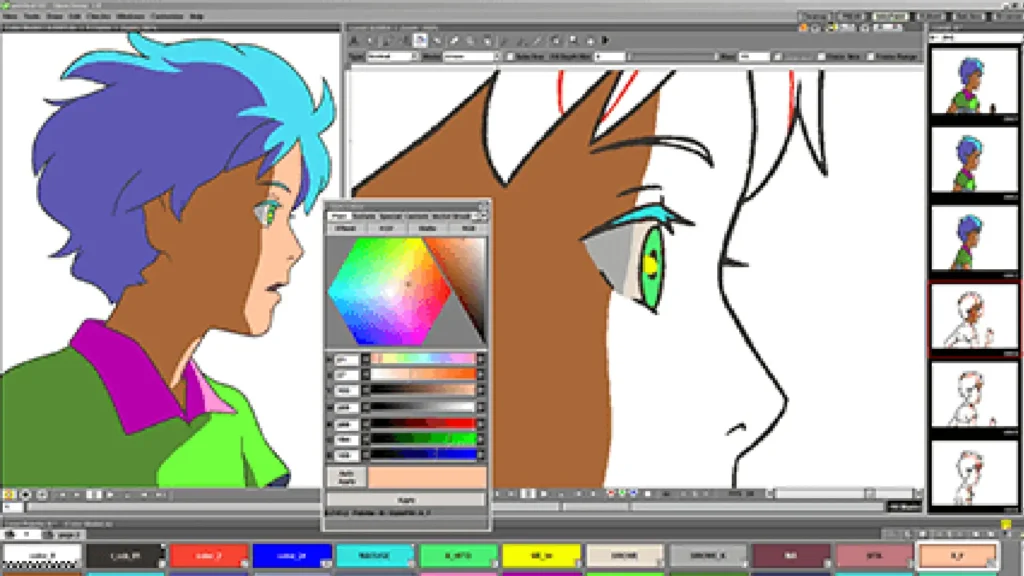The image size is (1024, 576).
Task: Open the fill Type dropdown
Action: point(392,57)
